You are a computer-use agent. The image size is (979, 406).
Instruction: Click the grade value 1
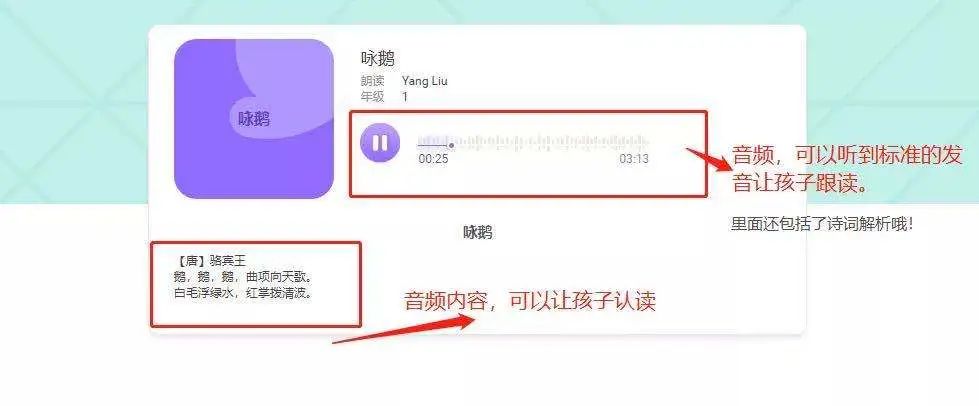point(405,97)
